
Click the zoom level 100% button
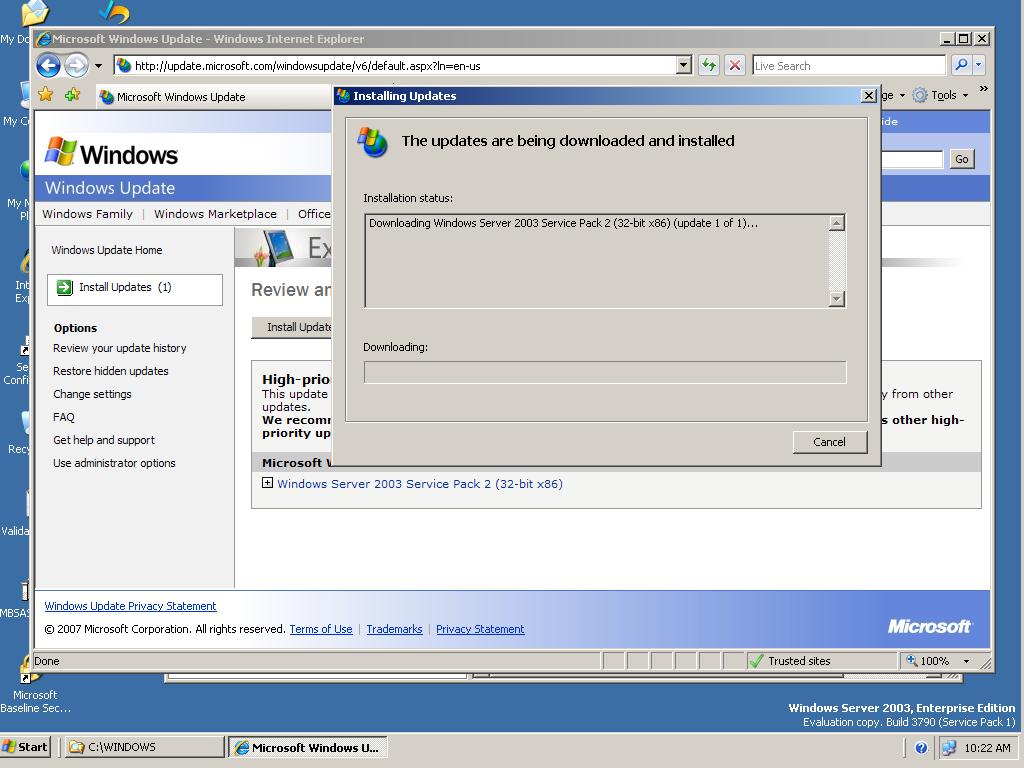coord(928,661)
